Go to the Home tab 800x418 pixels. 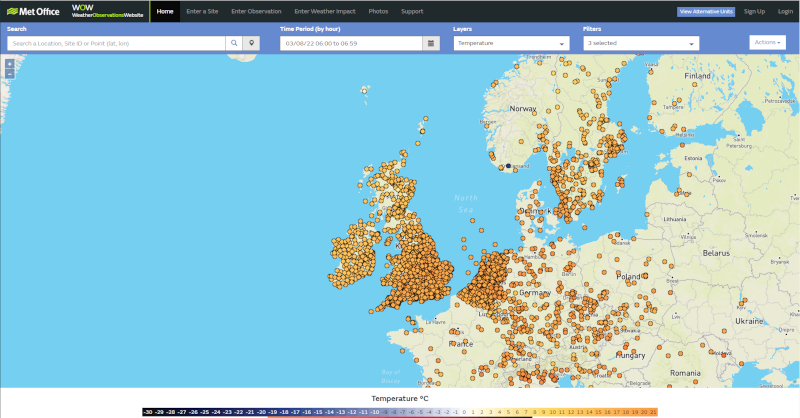(x=165, y=11)
